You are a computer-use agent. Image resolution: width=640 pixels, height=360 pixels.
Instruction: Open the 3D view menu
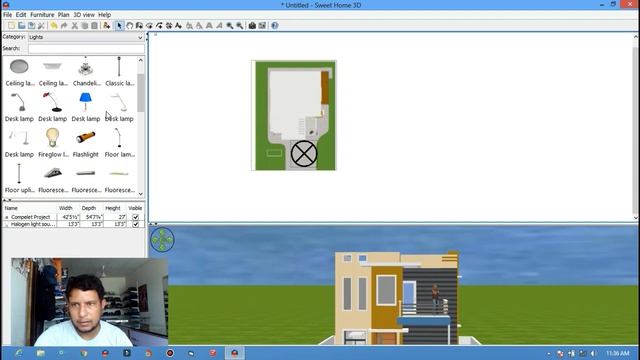[84, 15]
